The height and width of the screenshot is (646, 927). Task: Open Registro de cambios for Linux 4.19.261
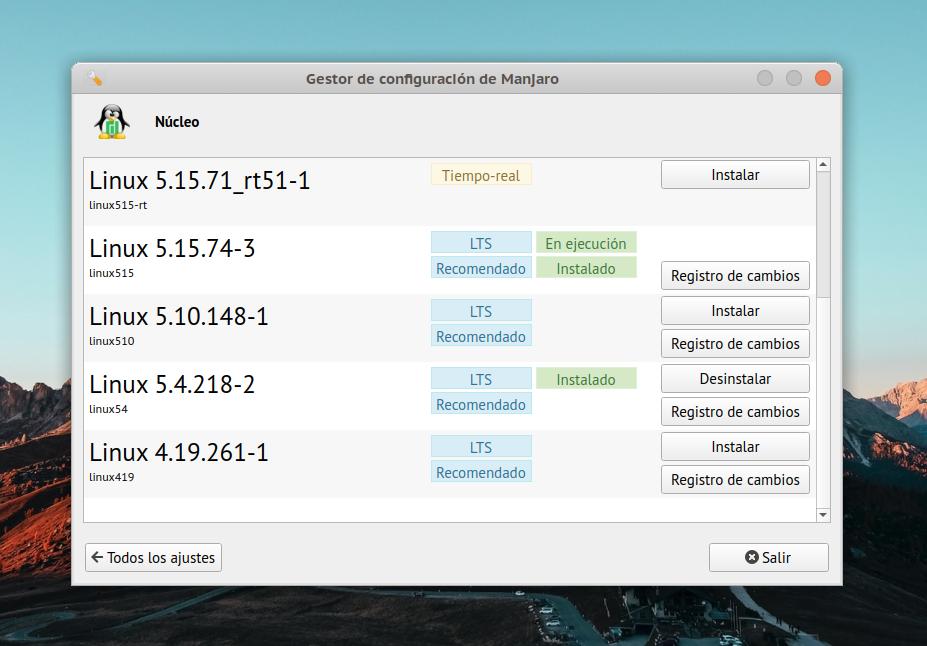[734, 479]
